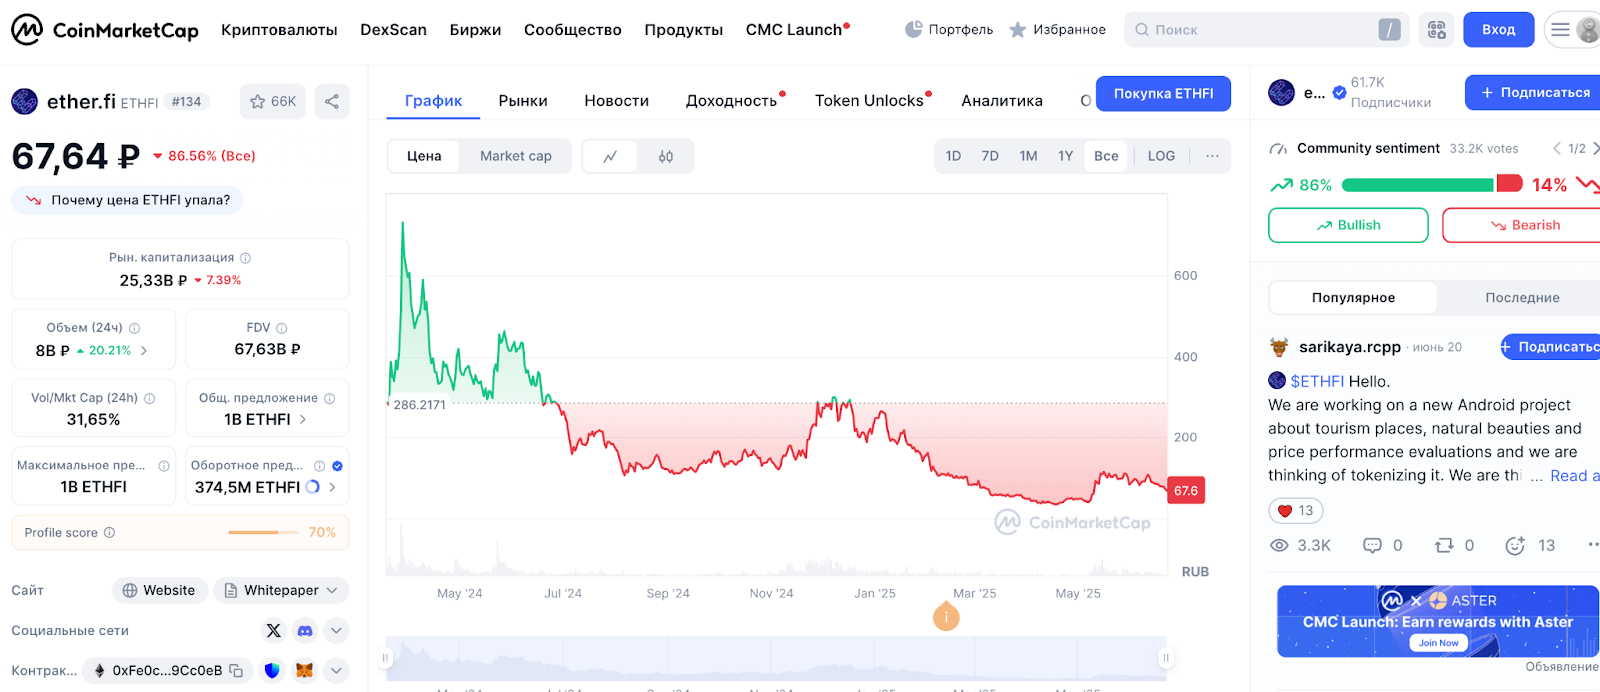Expand more social networks chevron

point(336,631)
